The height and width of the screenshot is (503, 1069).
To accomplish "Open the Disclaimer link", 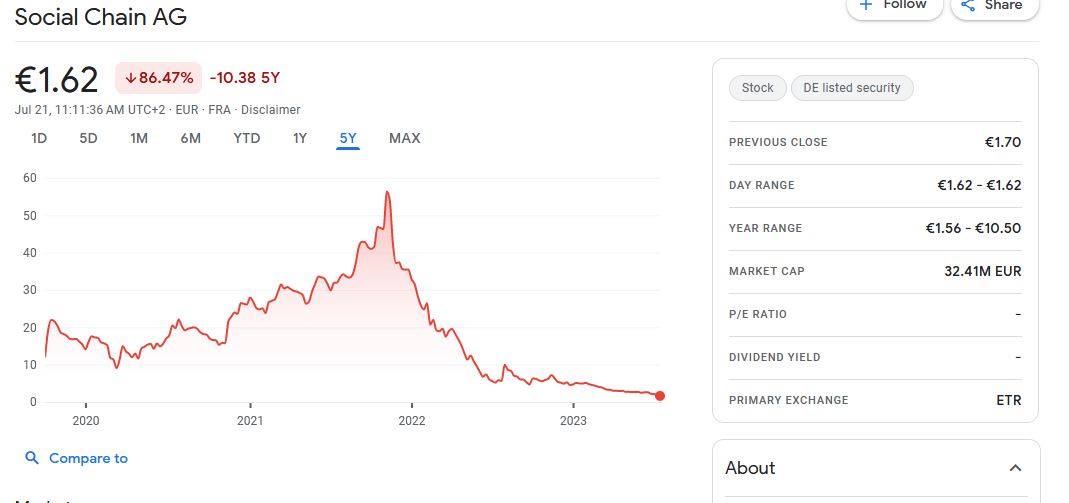I will coord(271,110).
